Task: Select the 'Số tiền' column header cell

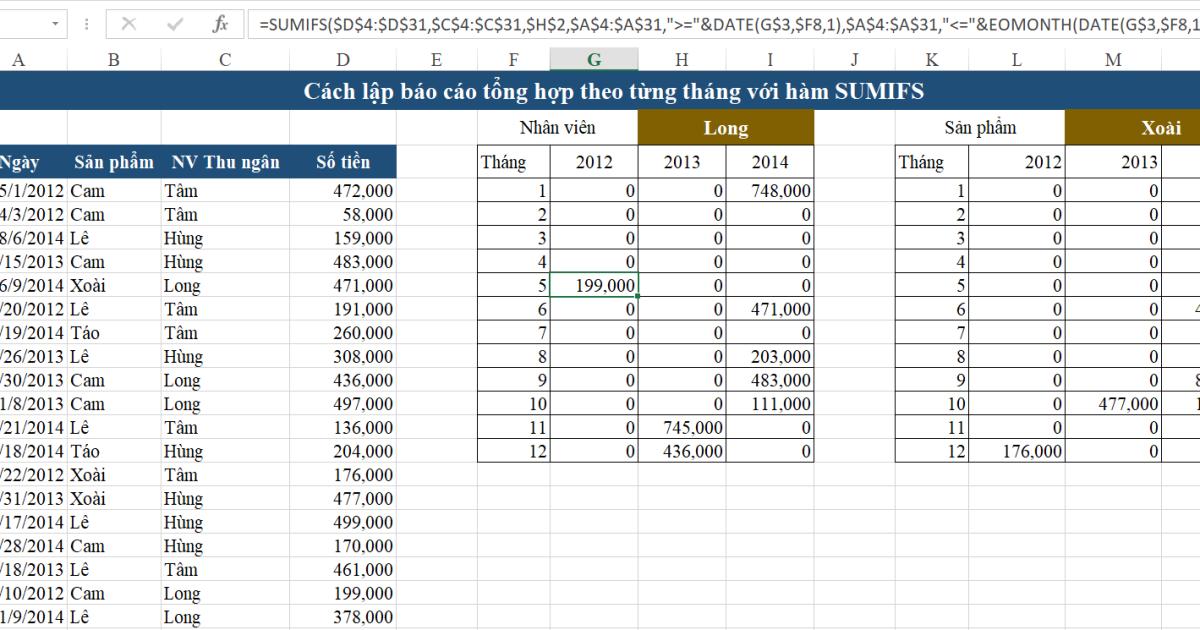Action: coord(343,161)
